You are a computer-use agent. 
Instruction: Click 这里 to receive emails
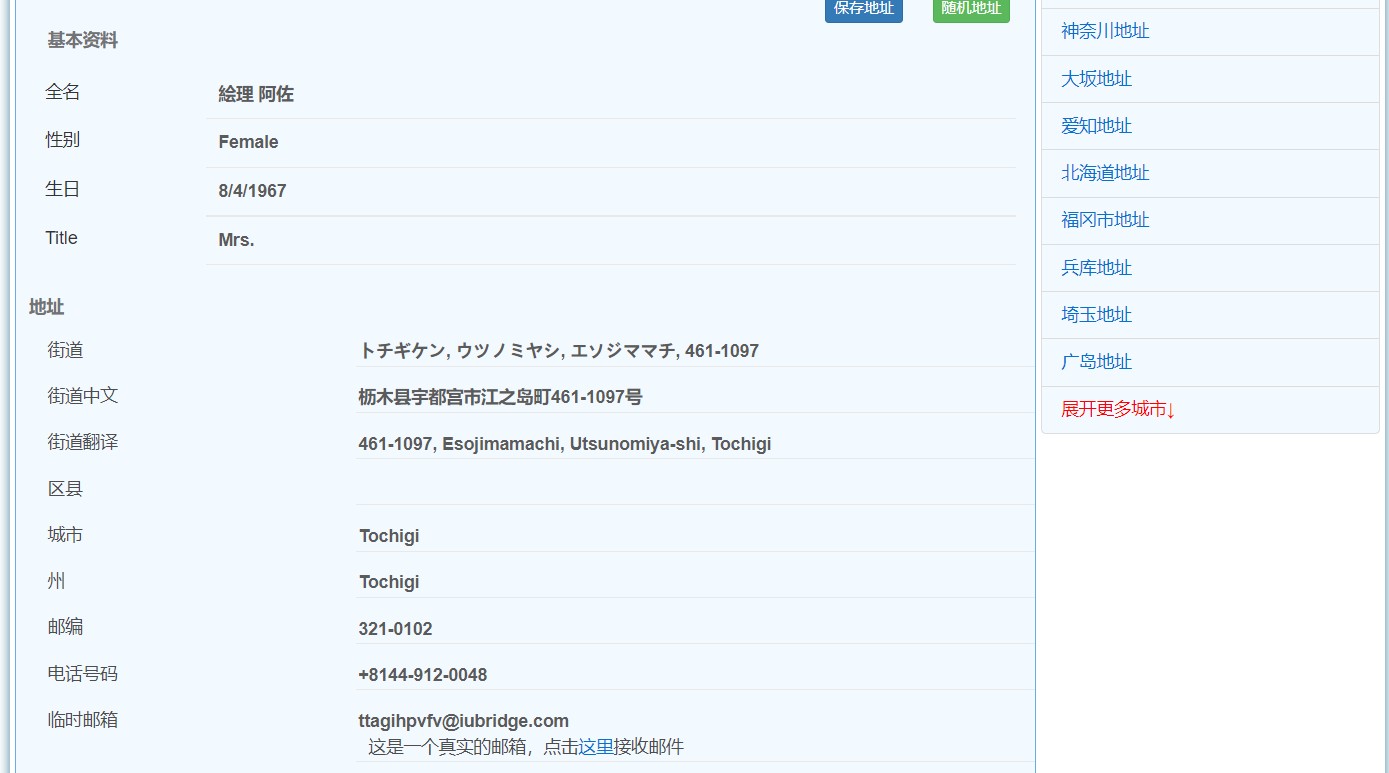pyautogui.click(x=594, y=746)
